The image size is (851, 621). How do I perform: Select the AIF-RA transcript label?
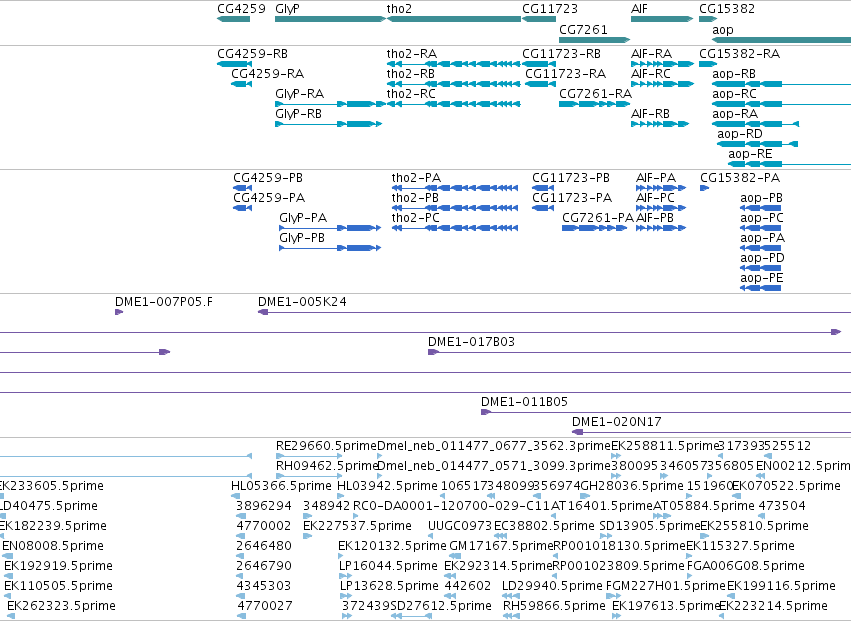click(x=651, y=54)
